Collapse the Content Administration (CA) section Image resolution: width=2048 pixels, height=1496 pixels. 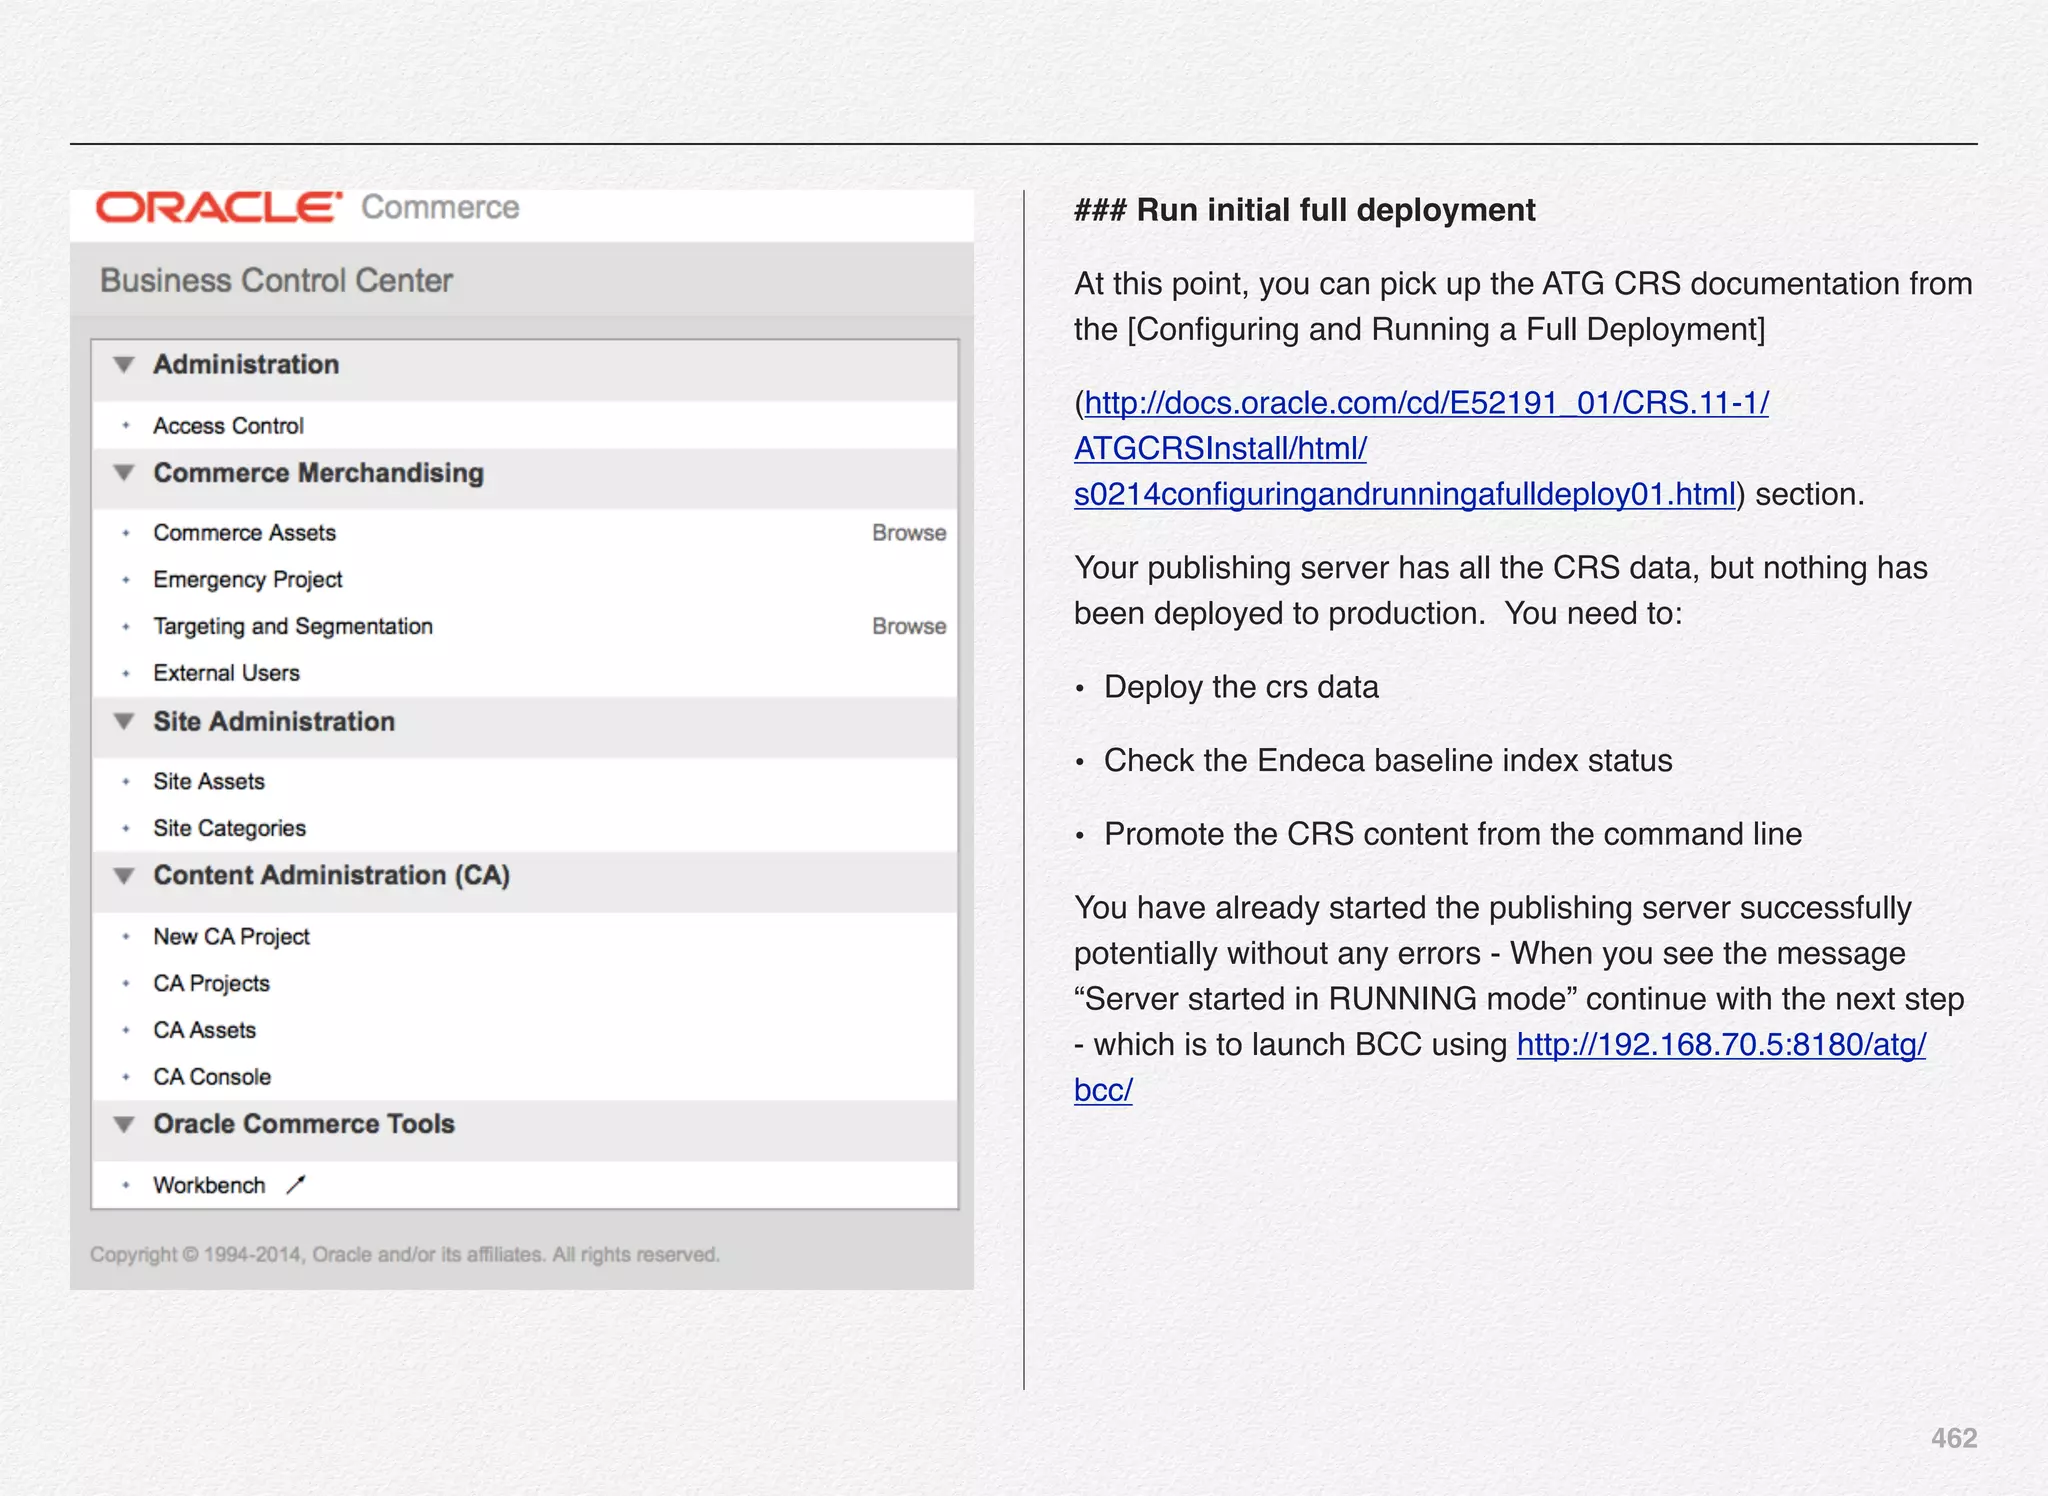(x=124, y=876)
